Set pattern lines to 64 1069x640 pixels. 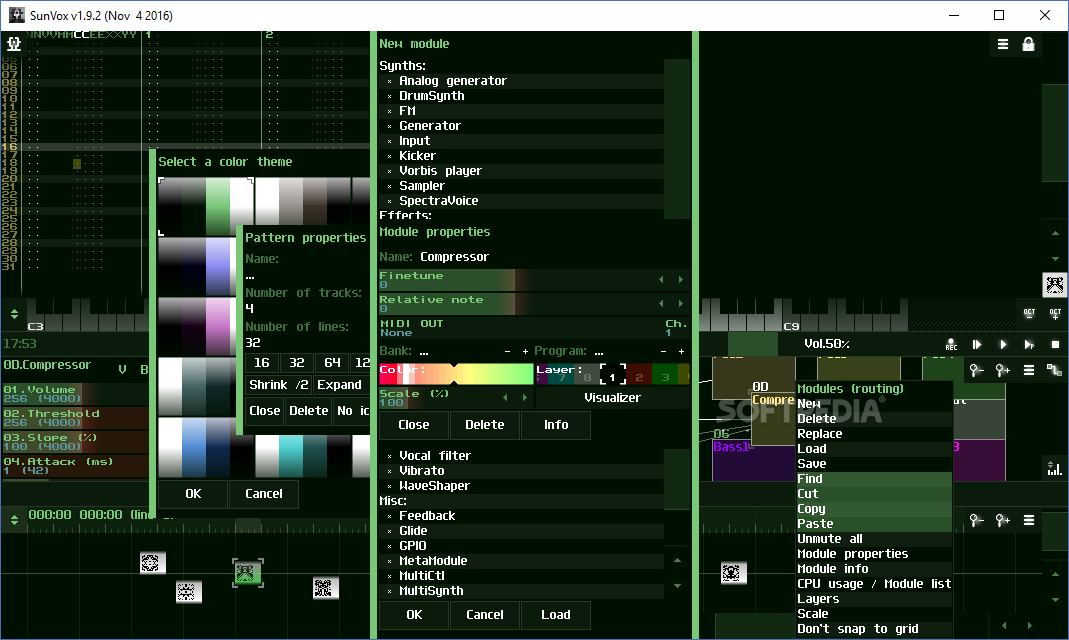332,363
